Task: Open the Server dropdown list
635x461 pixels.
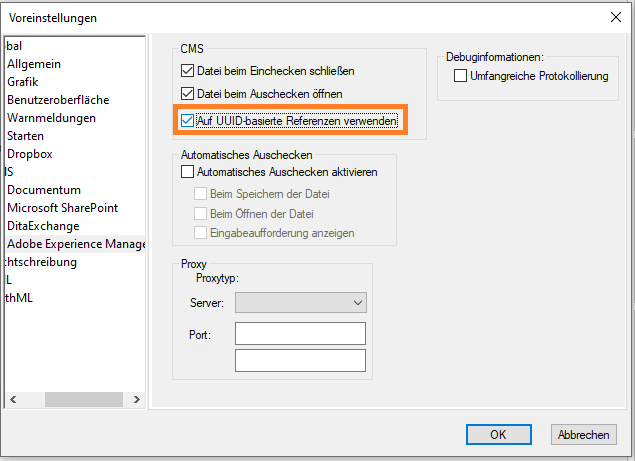Action: (300, 302)
